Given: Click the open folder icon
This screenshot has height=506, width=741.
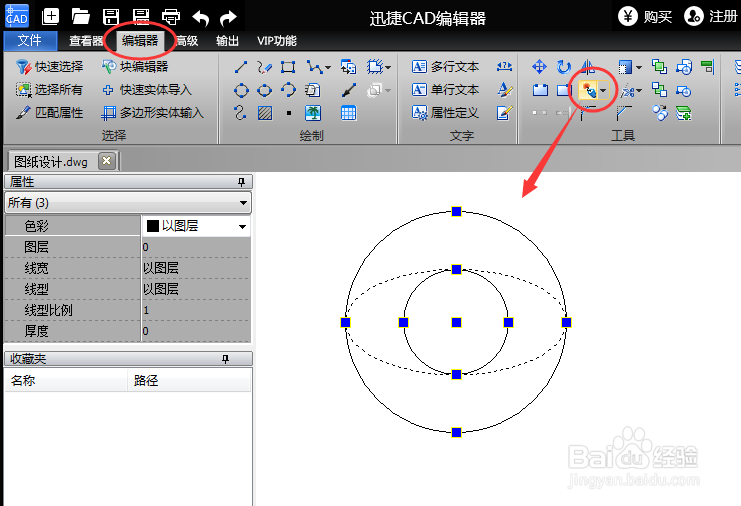Looking at the screenshot, I should [x=81, y=17].
